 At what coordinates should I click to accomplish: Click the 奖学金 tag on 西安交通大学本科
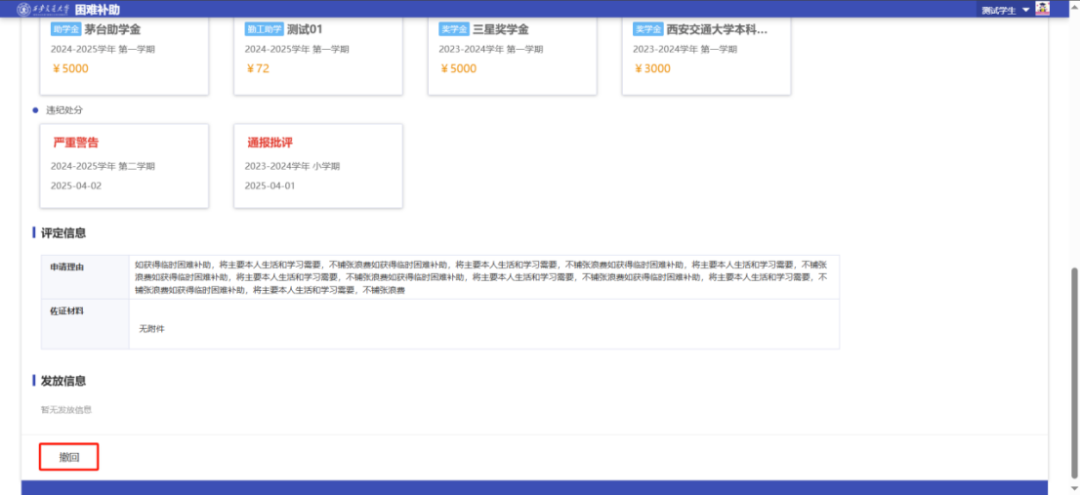pos(648,29)
